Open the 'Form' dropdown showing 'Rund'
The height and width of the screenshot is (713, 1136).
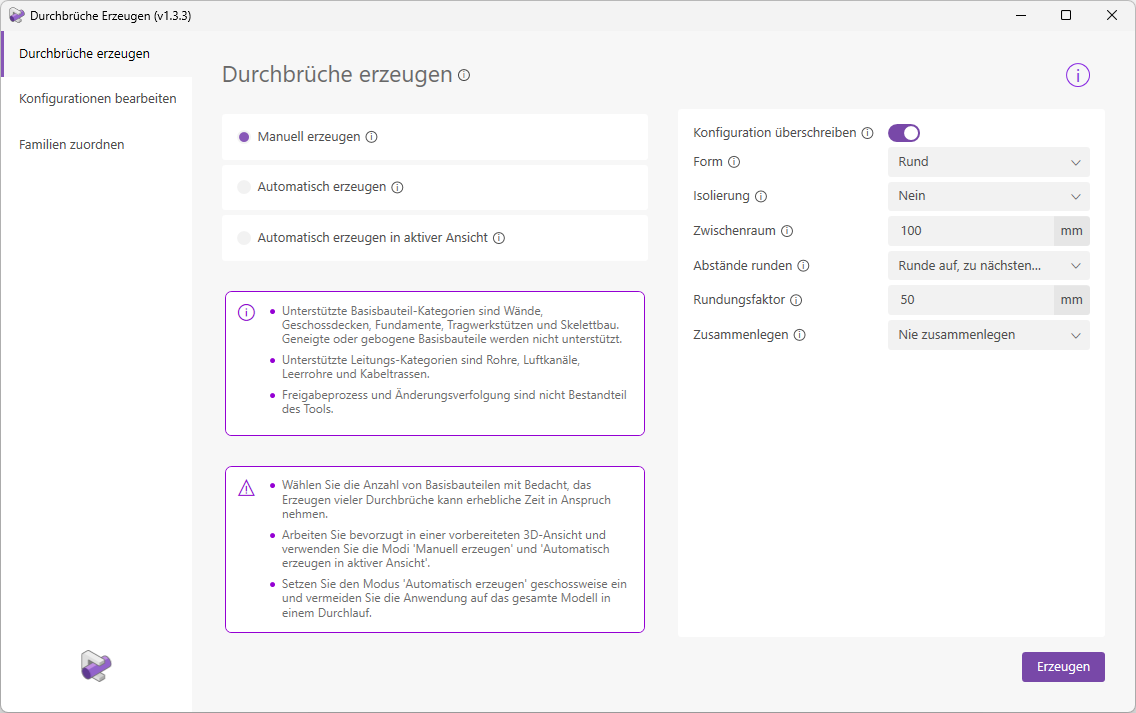[988, 161]
